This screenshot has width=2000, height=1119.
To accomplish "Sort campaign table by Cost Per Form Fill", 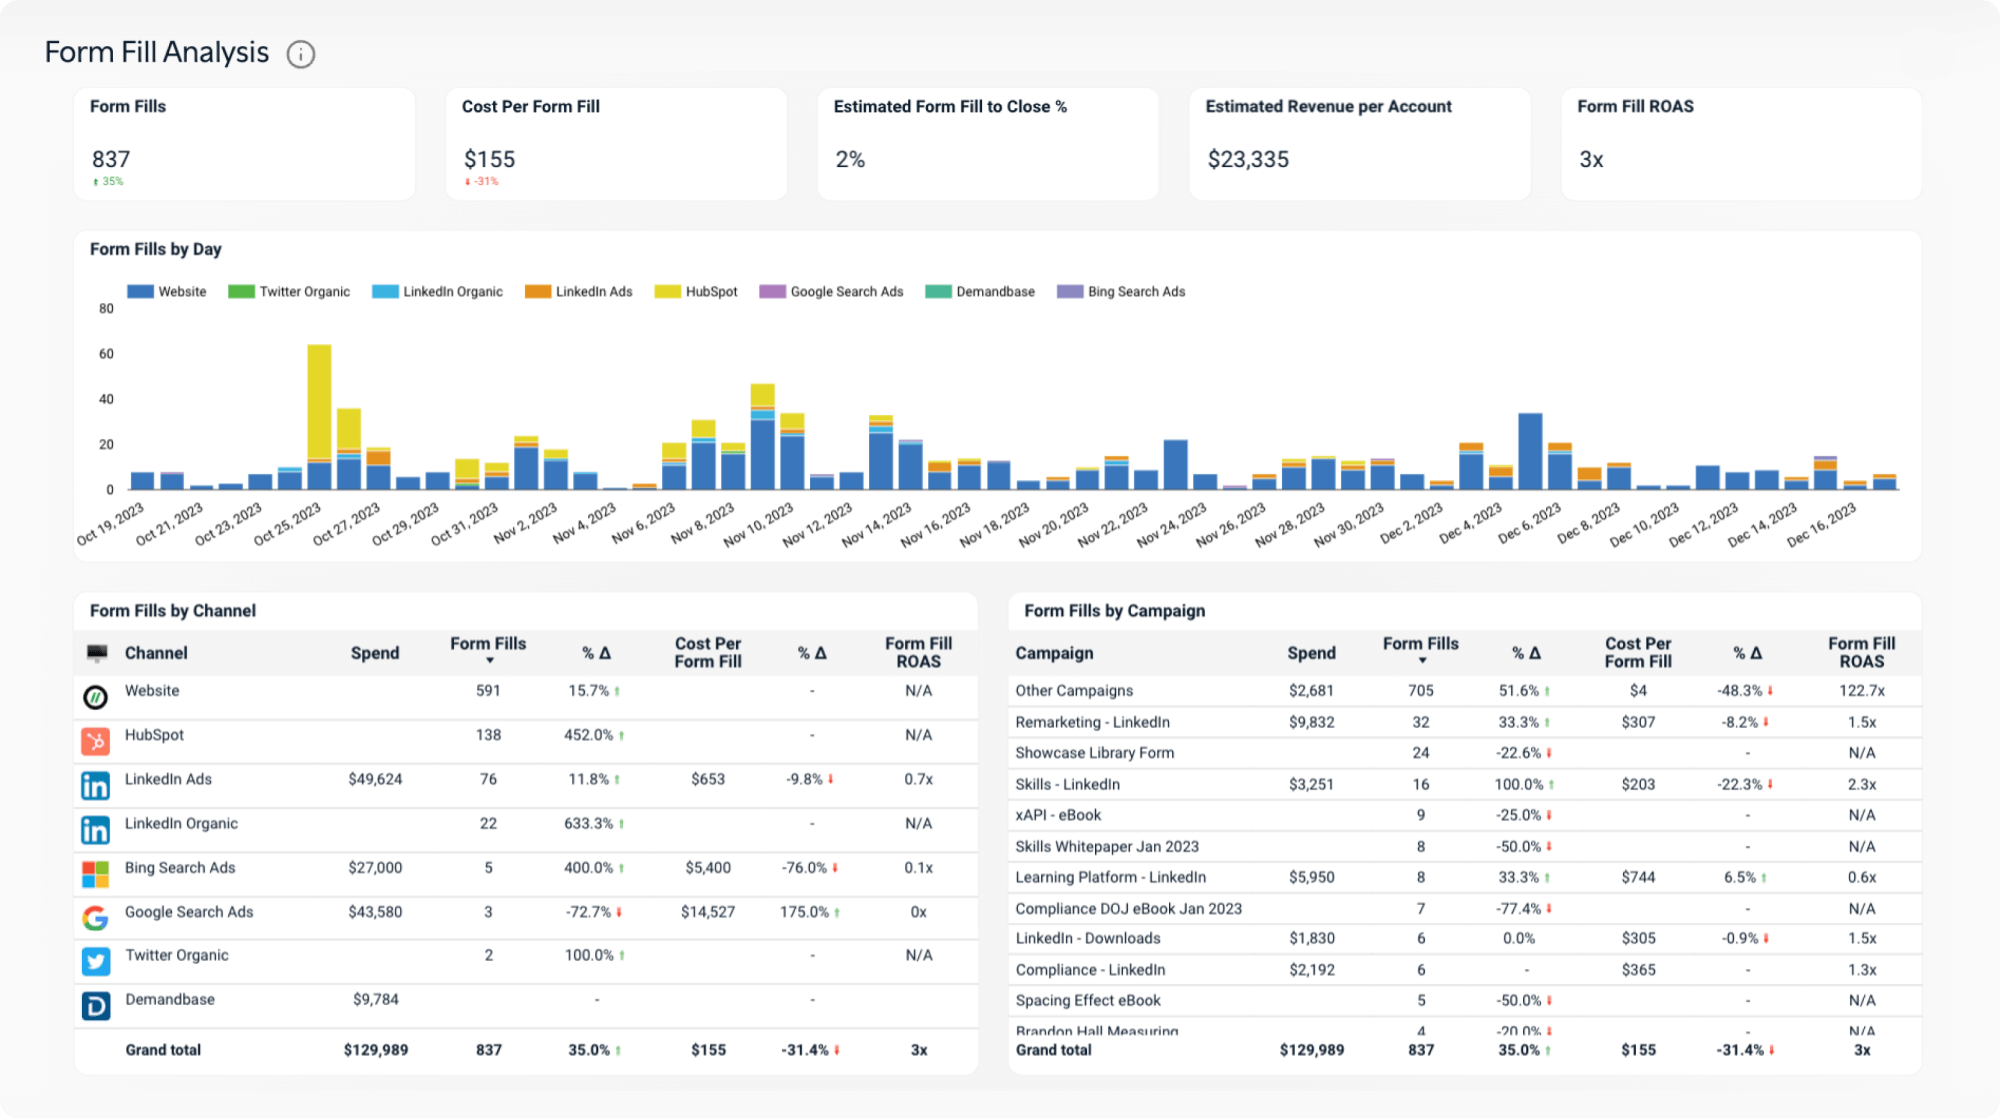I will pyautogui.click(x=1638, y=653).
